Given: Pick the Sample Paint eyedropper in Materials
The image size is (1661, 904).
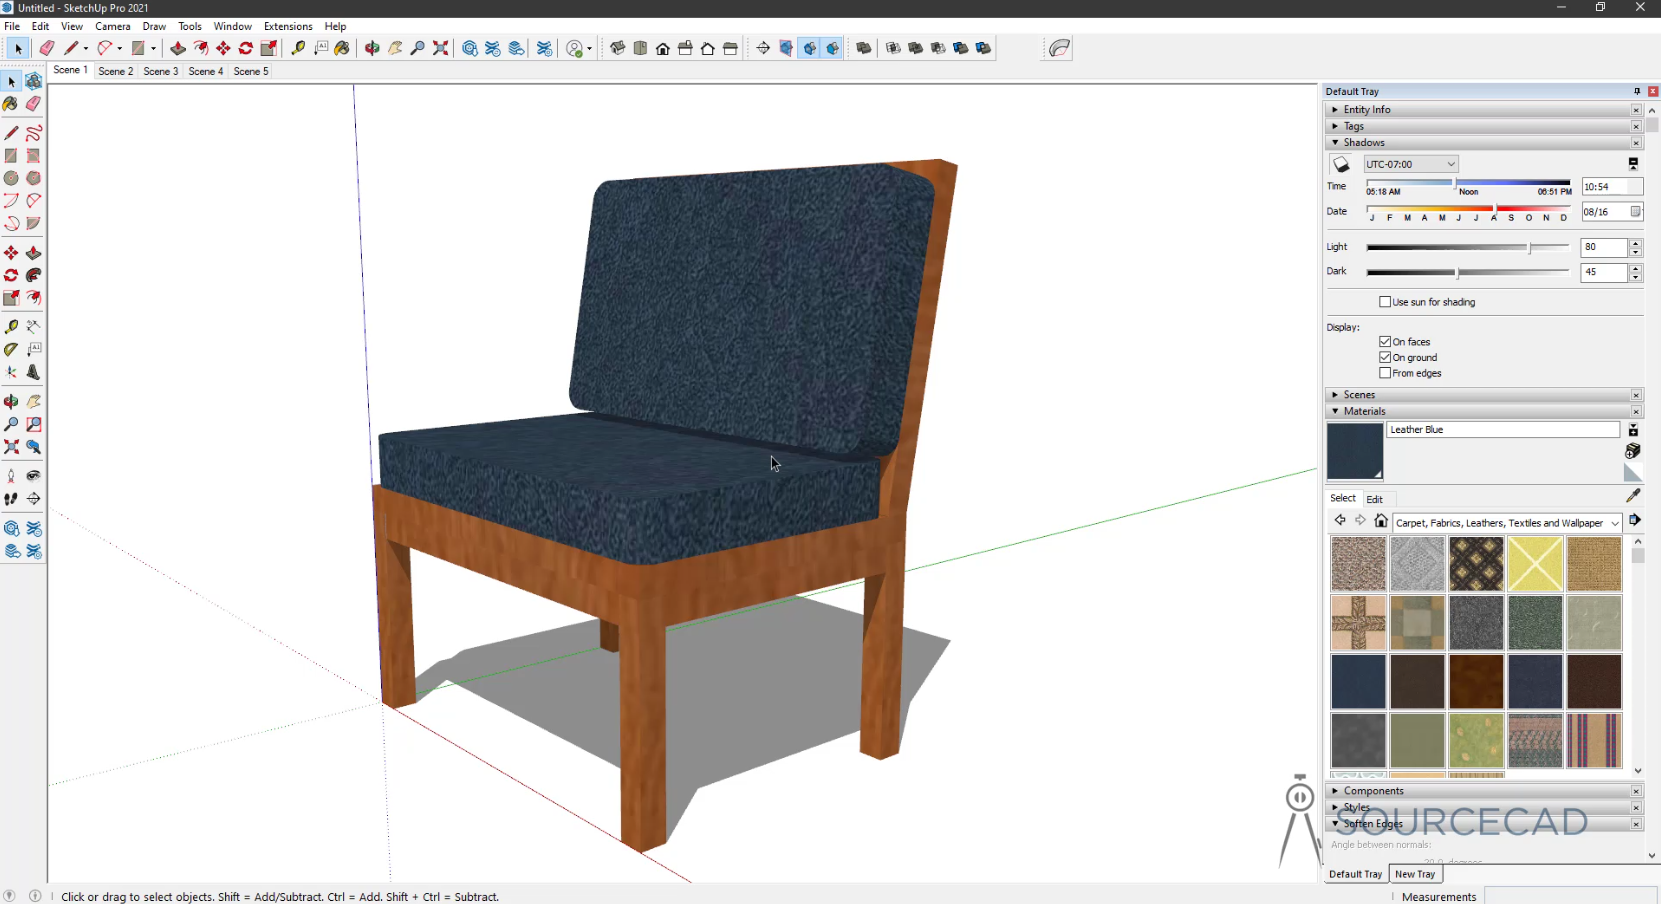Looking at the screenshot, I should tap(1633, 495).
